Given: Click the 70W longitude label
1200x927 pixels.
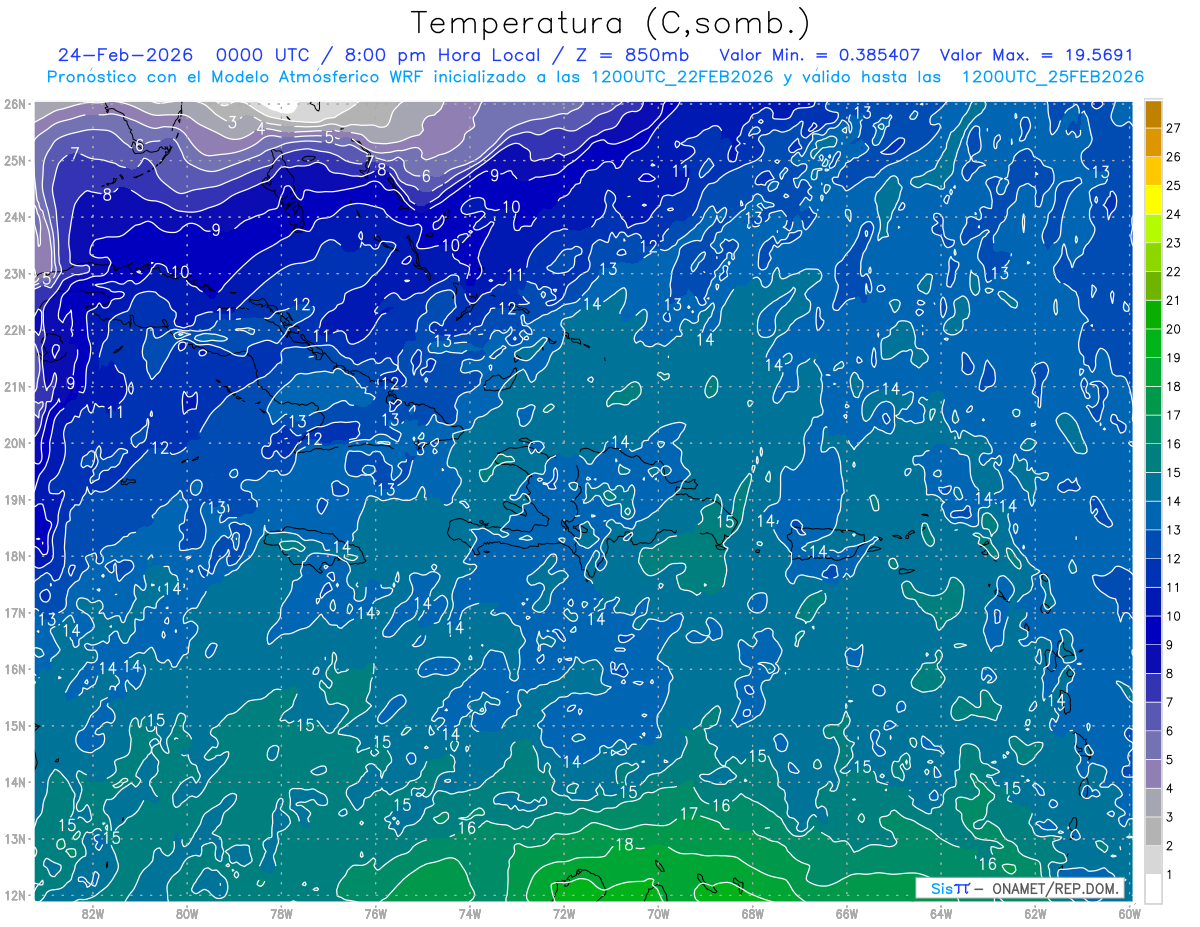Looking at the screenshot, I should [x=658, y=913].
